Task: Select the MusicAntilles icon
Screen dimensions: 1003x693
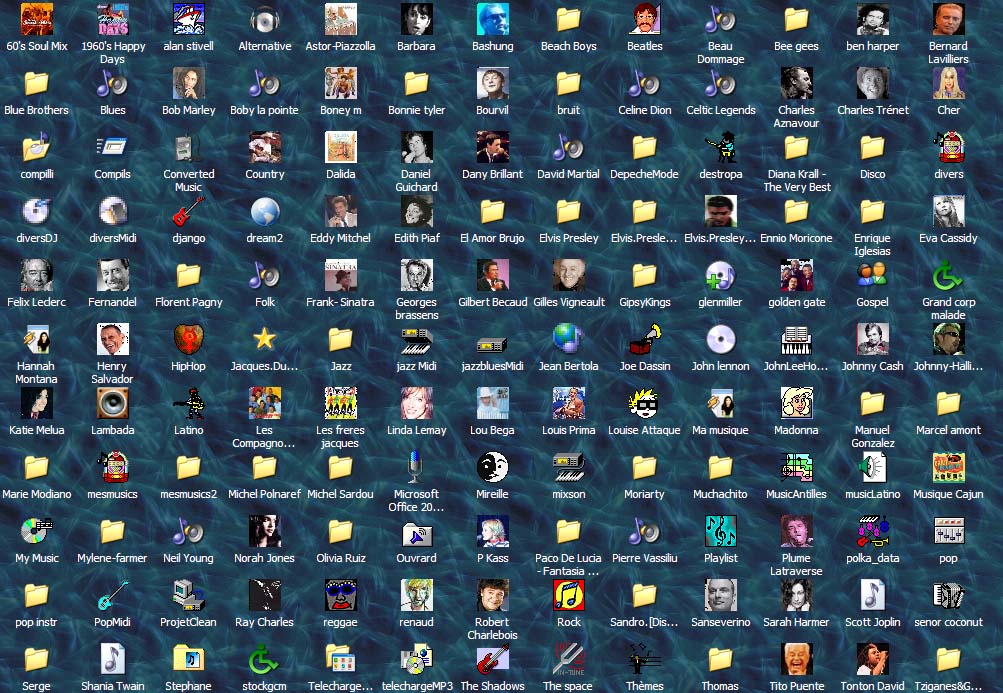Action: [x=796, y=467]
